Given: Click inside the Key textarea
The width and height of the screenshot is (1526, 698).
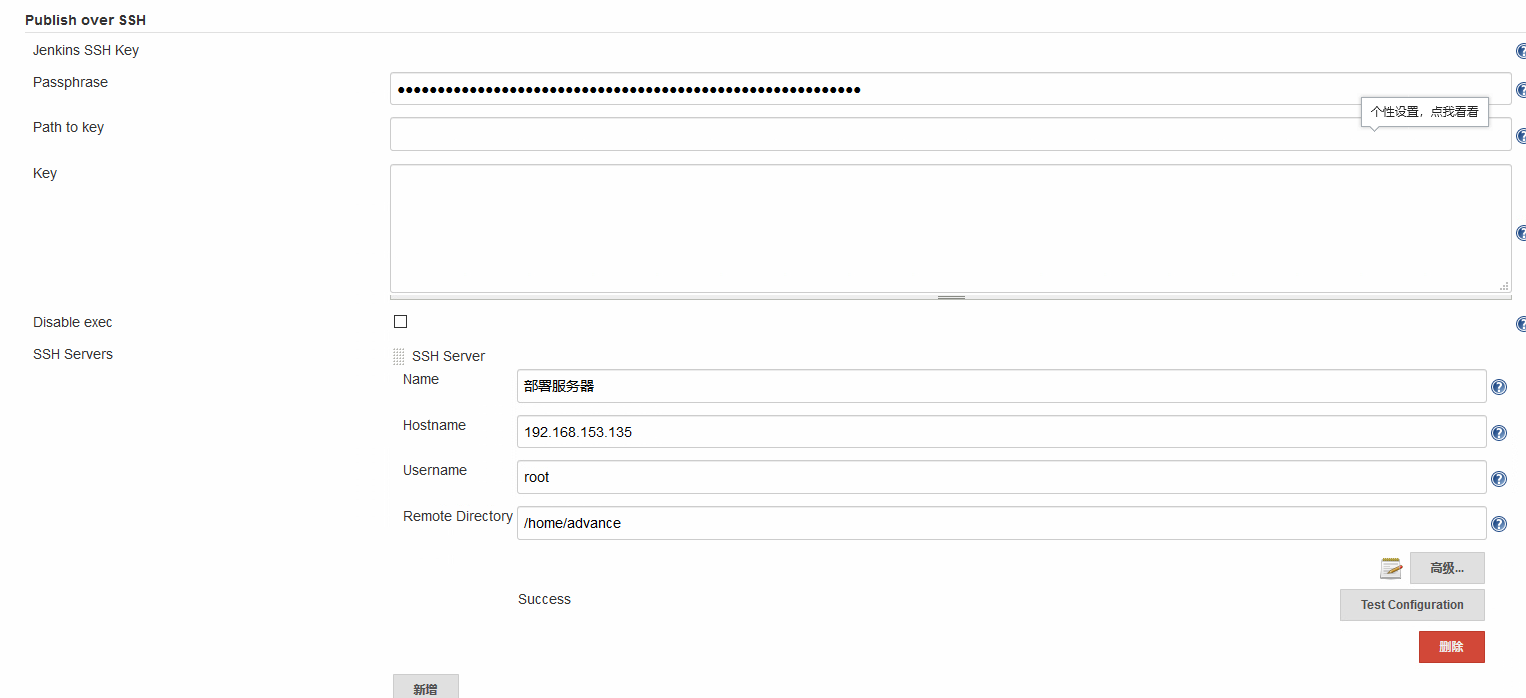Looking at the screenshot, I should [x=950, y=229].
